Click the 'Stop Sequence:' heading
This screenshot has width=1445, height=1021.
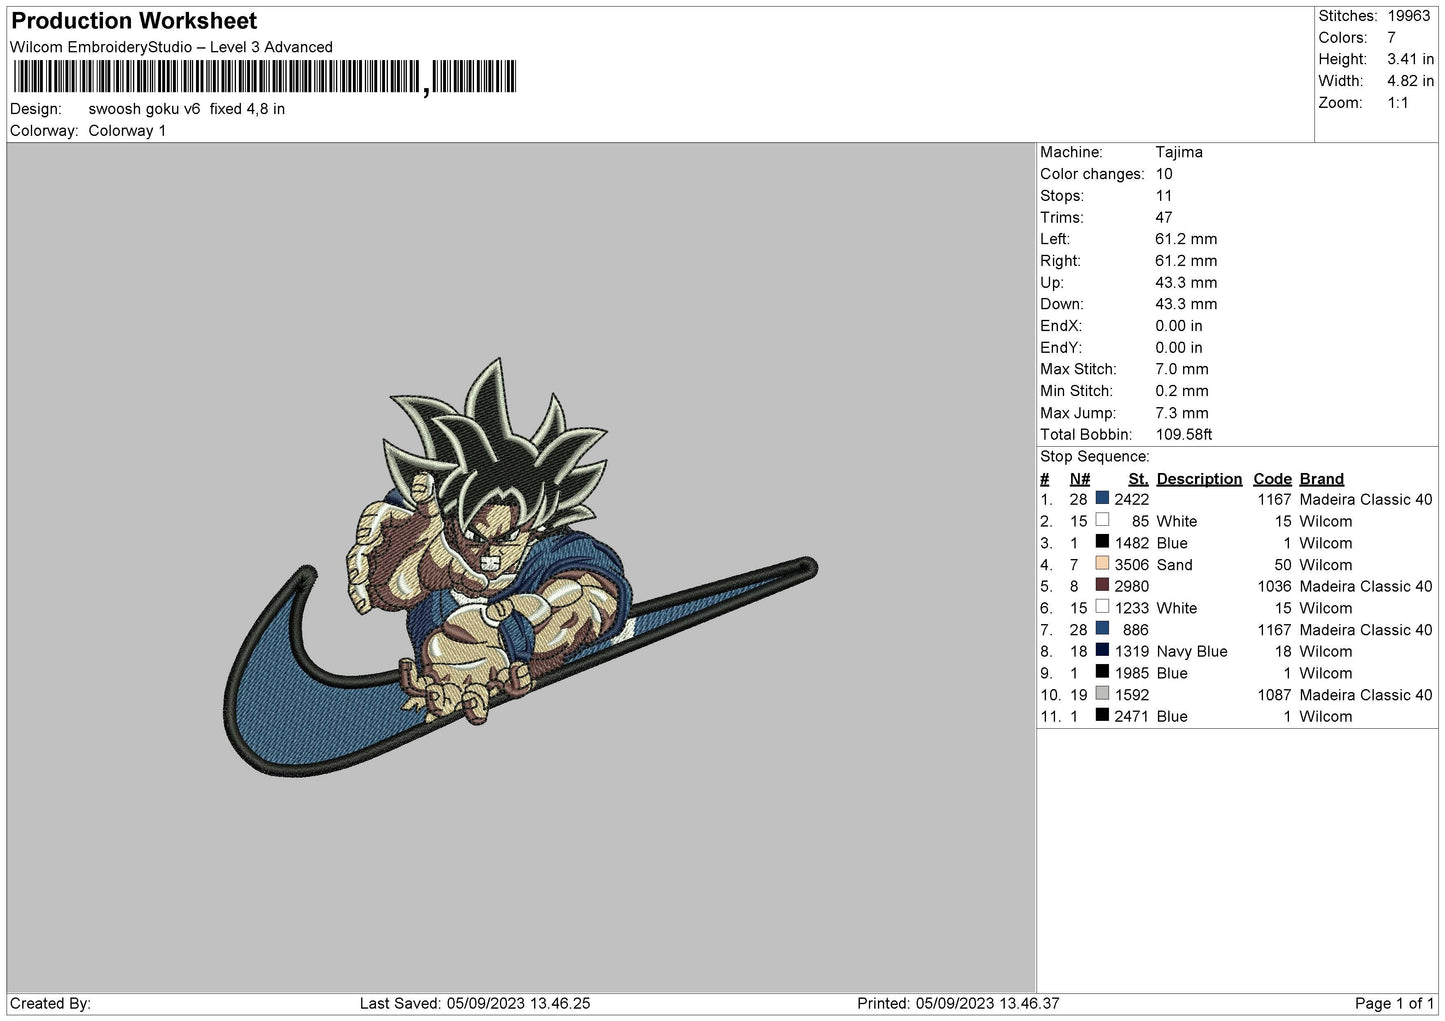click(x=1095, y=457)
